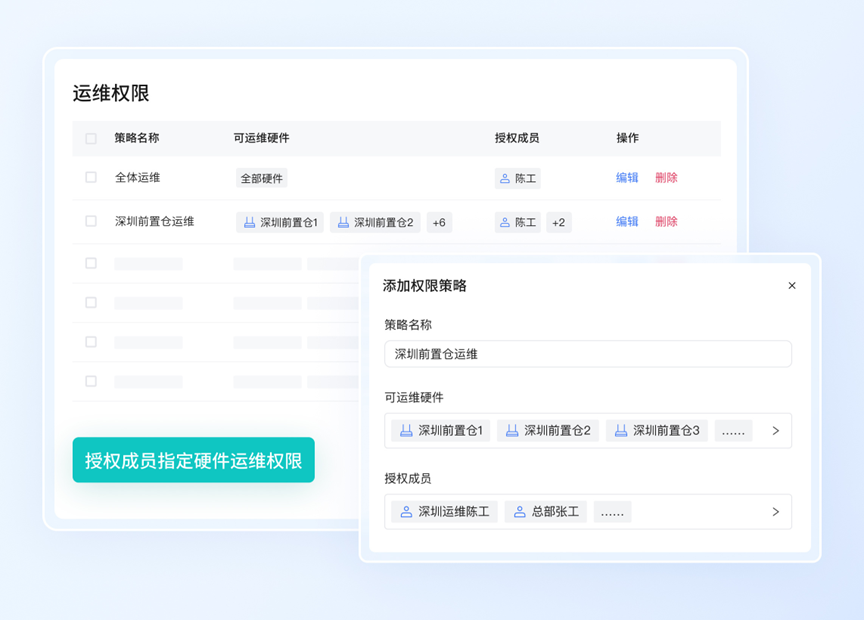Check the checkbox for the 全体运维 row
Screen dimensions: 864x620
coord(90,178)
